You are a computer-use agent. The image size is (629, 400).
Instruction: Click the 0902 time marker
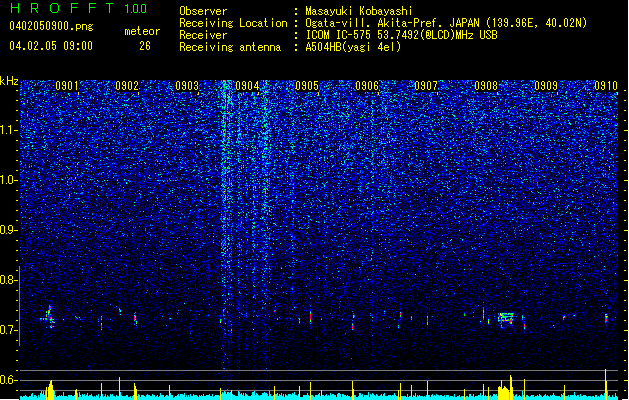(x=127, y=86)
